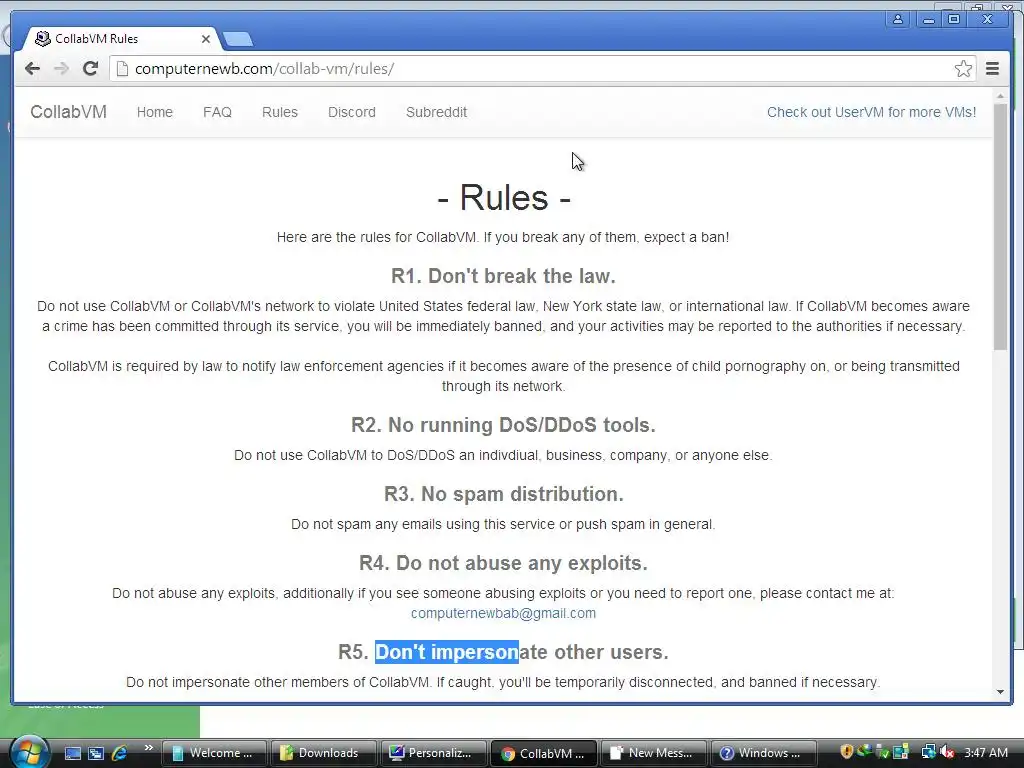The image size is (1024, 768).
Task: Open the Rules navbar item
Action: point(280,112)
